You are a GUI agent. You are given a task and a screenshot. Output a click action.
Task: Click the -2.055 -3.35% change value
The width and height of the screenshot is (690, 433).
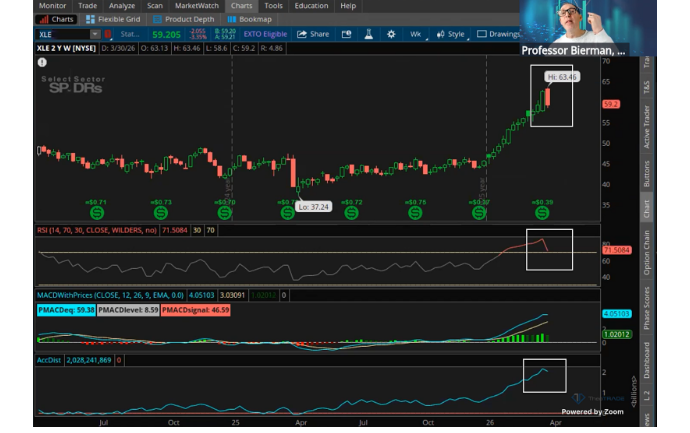pos(198,34)
